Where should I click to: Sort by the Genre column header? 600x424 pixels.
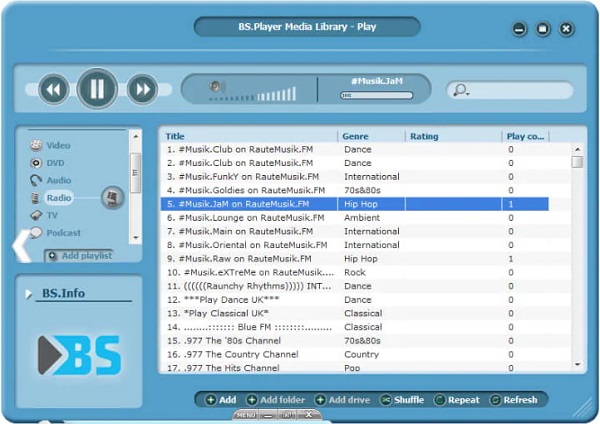click(x=355, y=136)
